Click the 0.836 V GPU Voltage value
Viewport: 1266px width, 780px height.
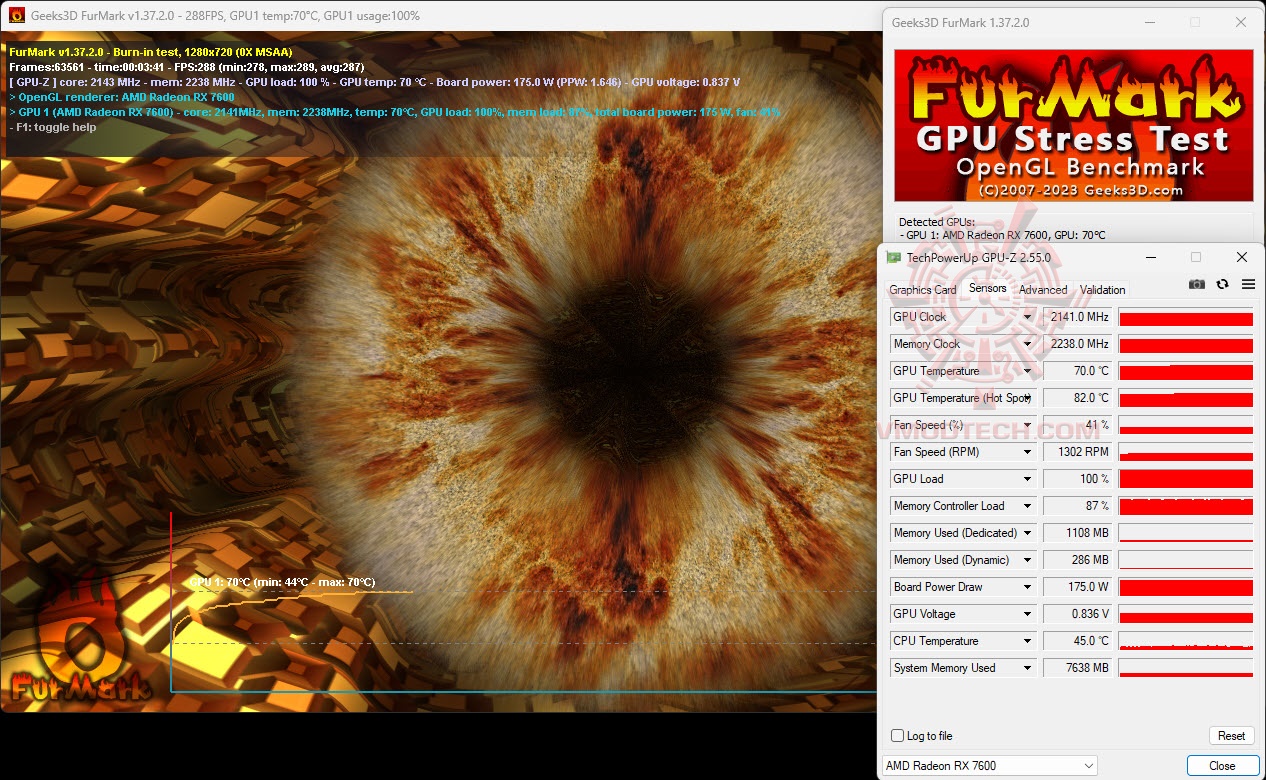(x=1078, y=614)
